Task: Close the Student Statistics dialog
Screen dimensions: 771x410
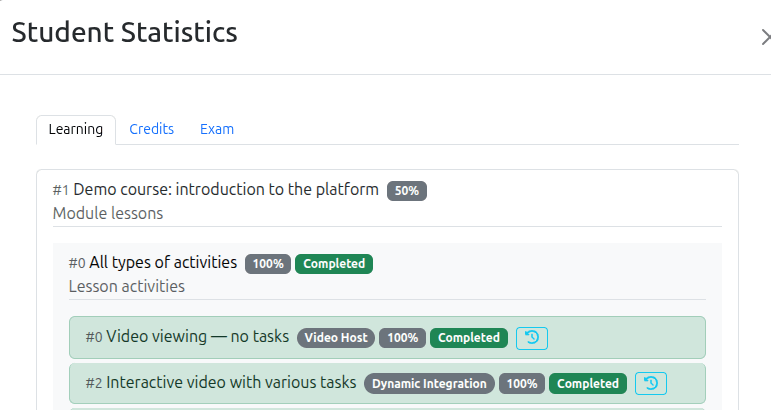Action: coord(766,37)
